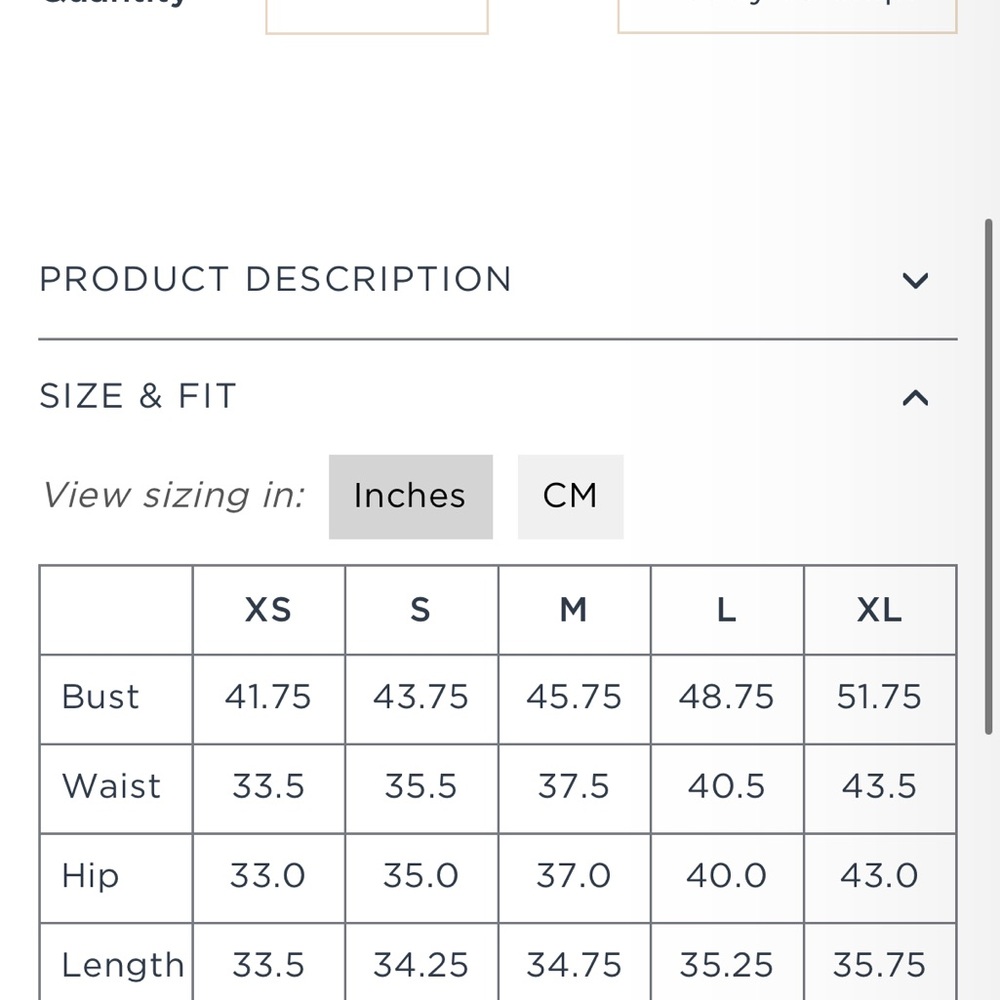
Task: Click the Bust row label
Action: (101, 697)
